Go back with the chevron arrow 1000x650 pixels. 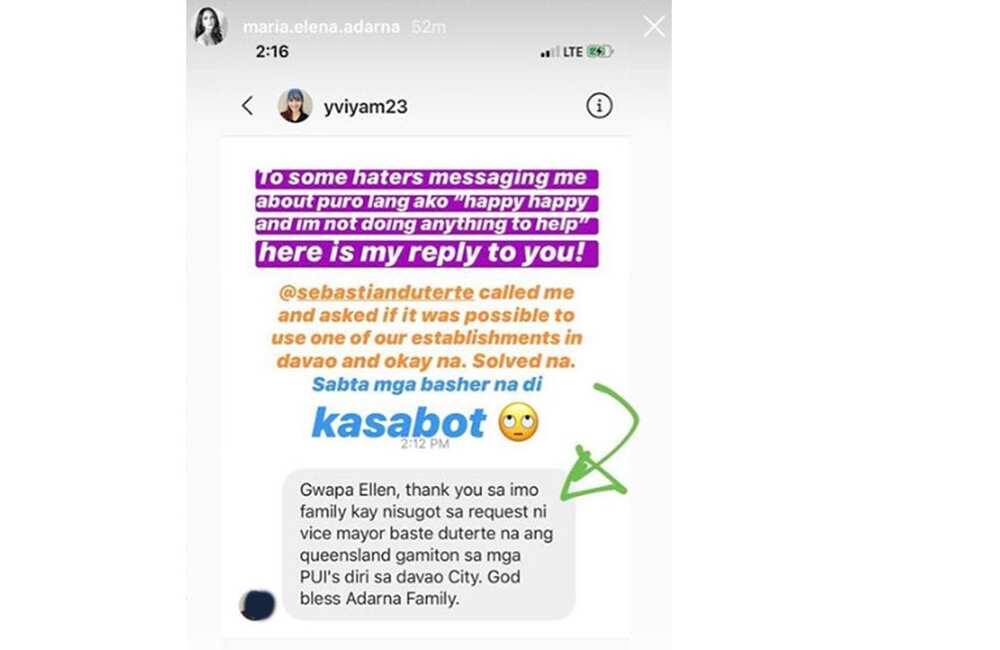coord(247,105)
